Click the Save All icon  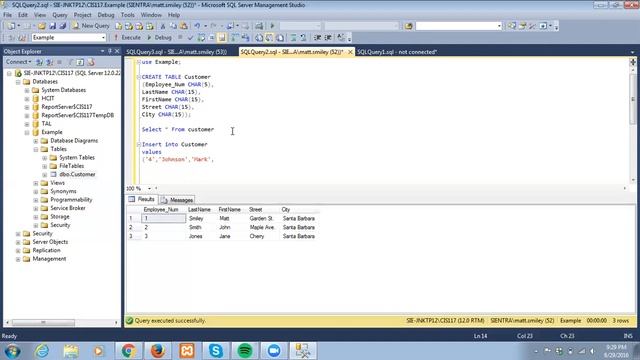tap(62, 26)
